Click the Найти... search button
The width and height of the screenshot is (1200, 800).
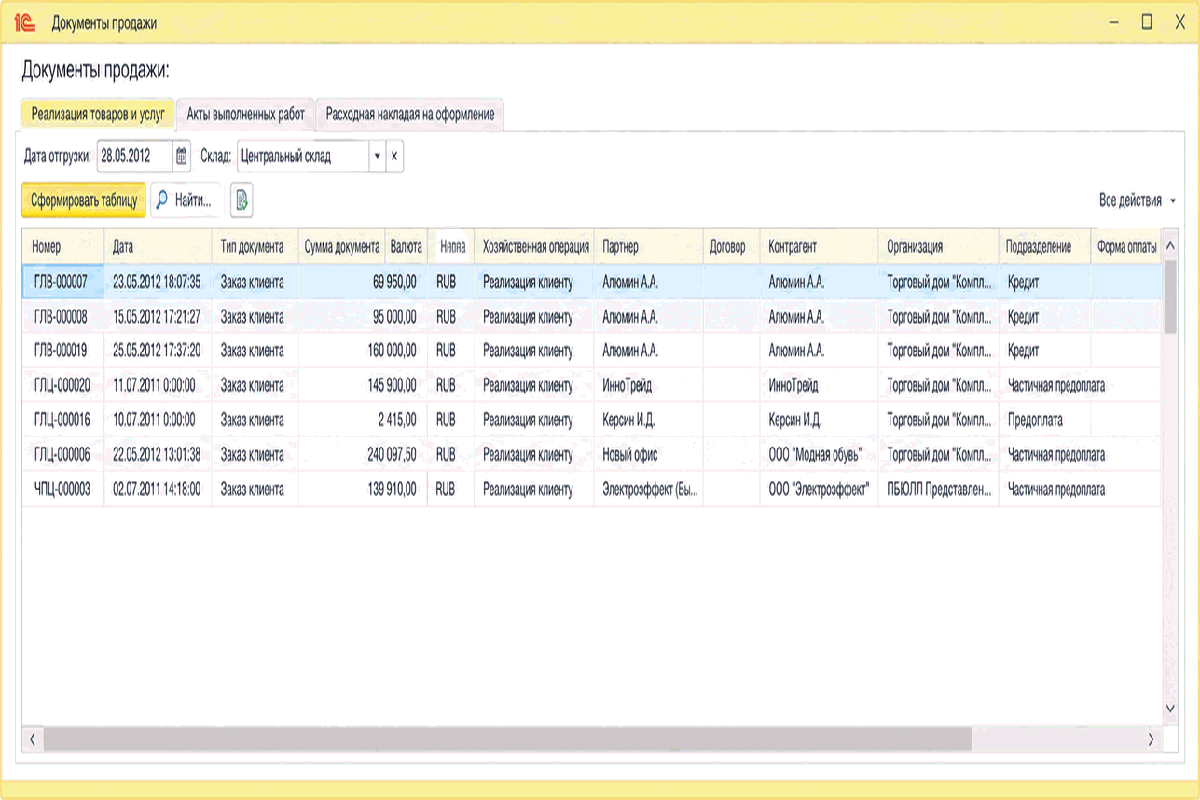pos(187,200)
